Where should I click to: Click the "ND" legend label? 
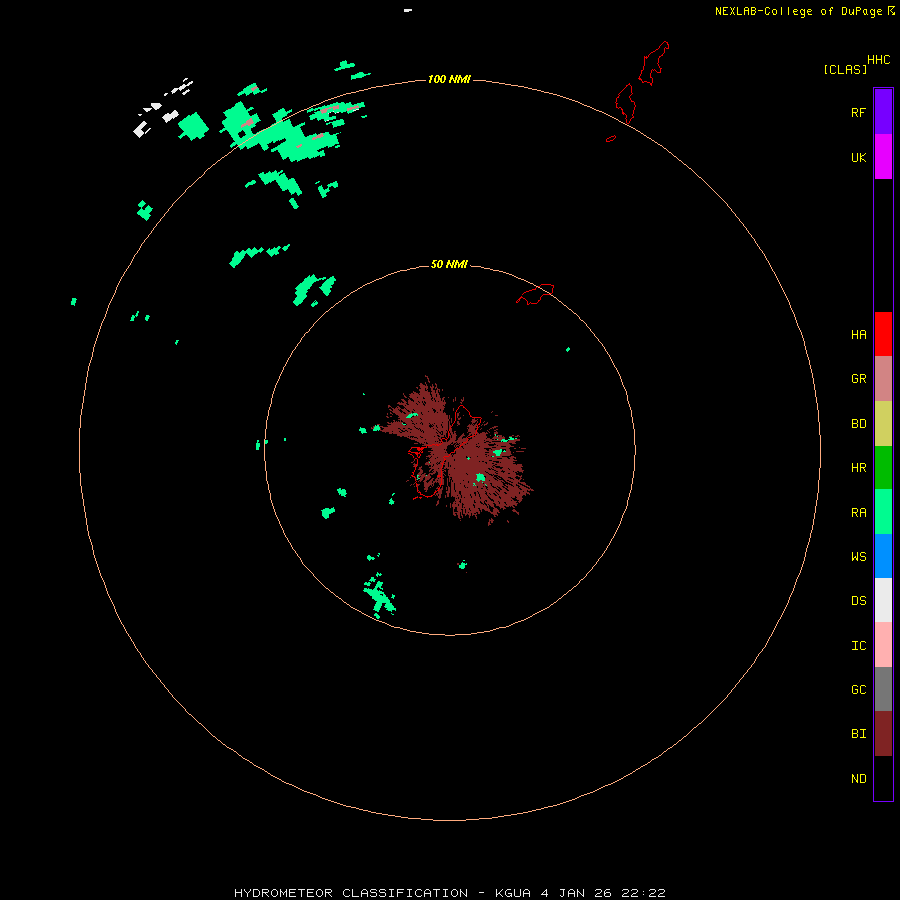858,778
